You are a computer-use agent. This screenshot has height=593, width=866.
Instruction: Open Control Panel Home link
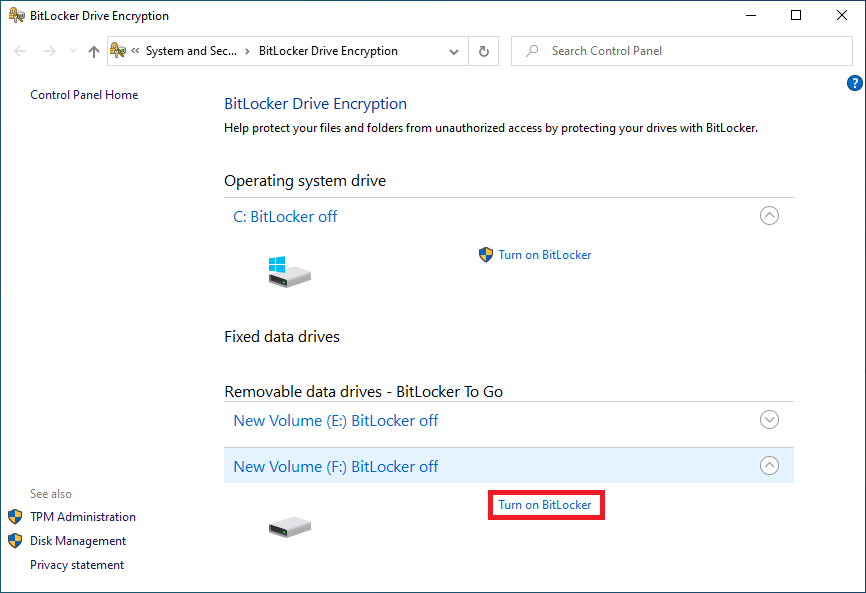84,95
